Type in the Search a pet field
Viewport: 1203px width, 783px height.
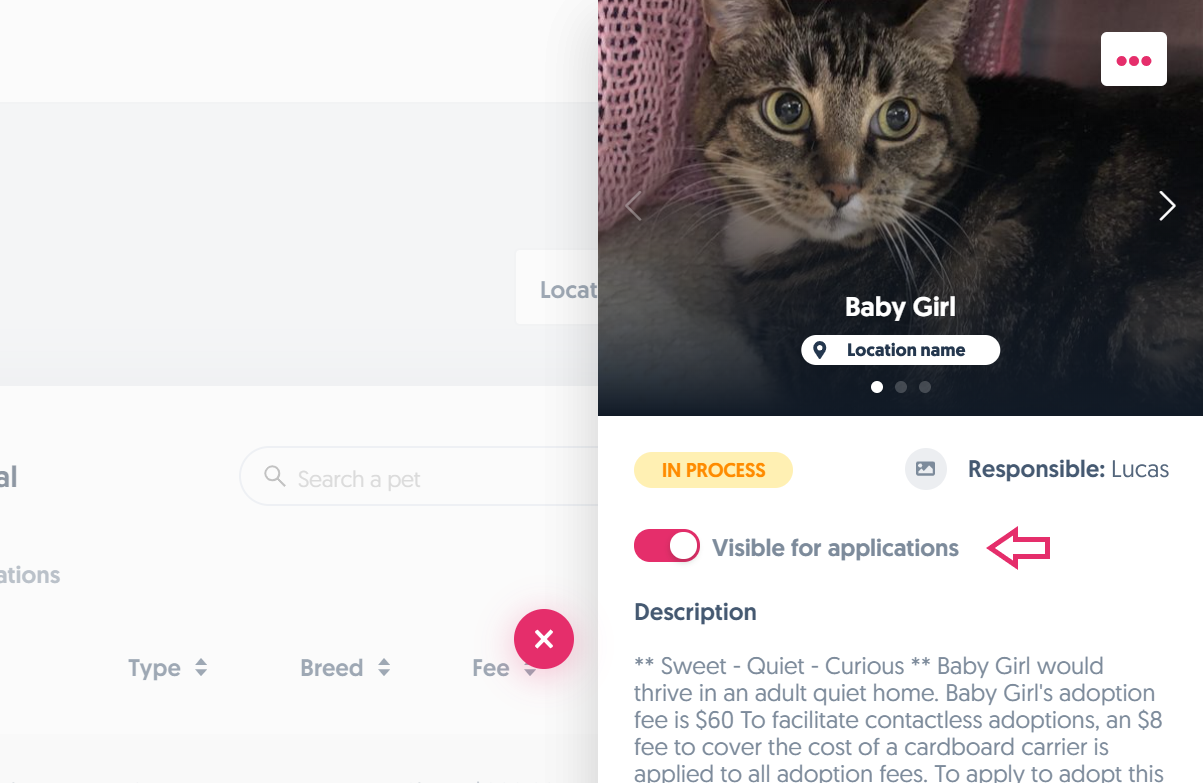tap(420, 479)
